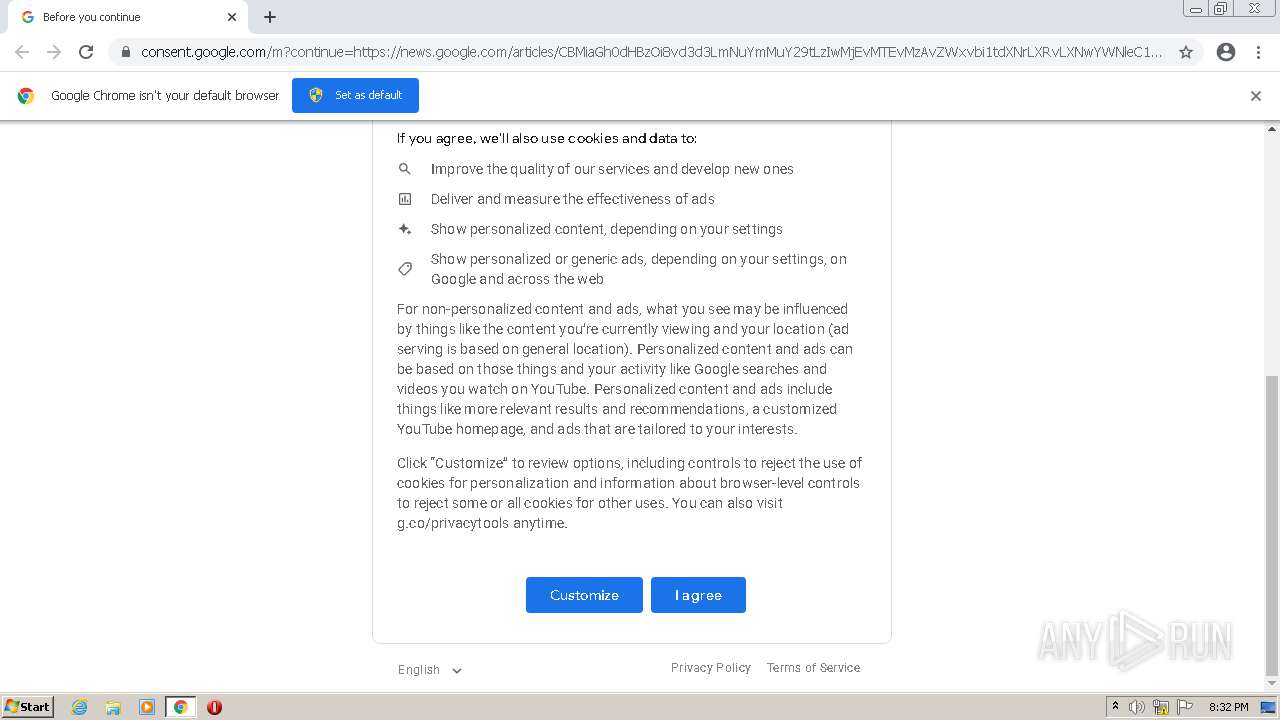Click the Action Center flag icon
Image resolution: width=1280 pixels, height=720 pixels.
click(1185, 707)
